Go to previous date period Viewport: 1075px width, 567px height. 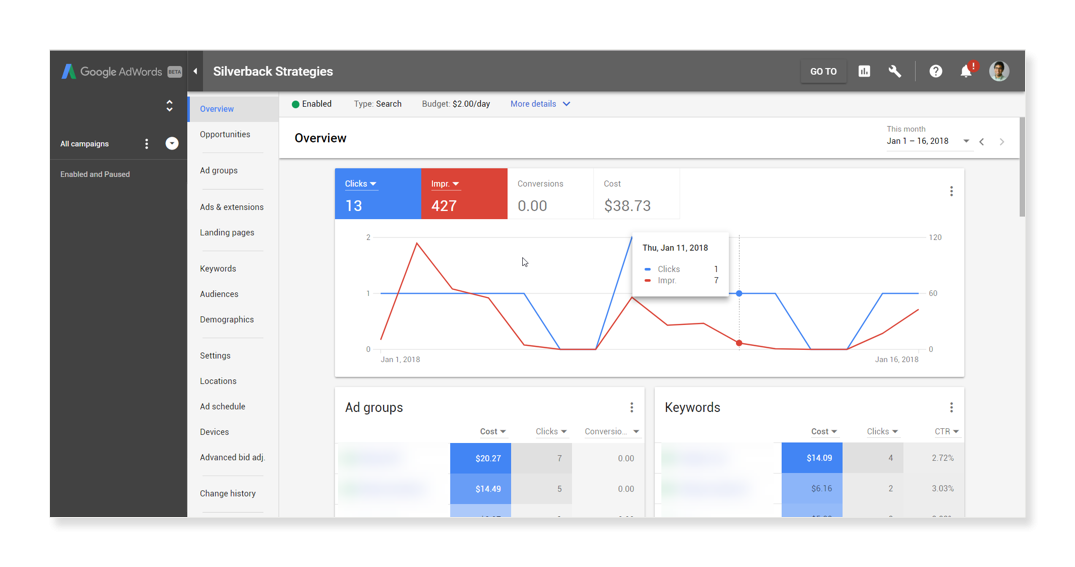pos(982,142)
